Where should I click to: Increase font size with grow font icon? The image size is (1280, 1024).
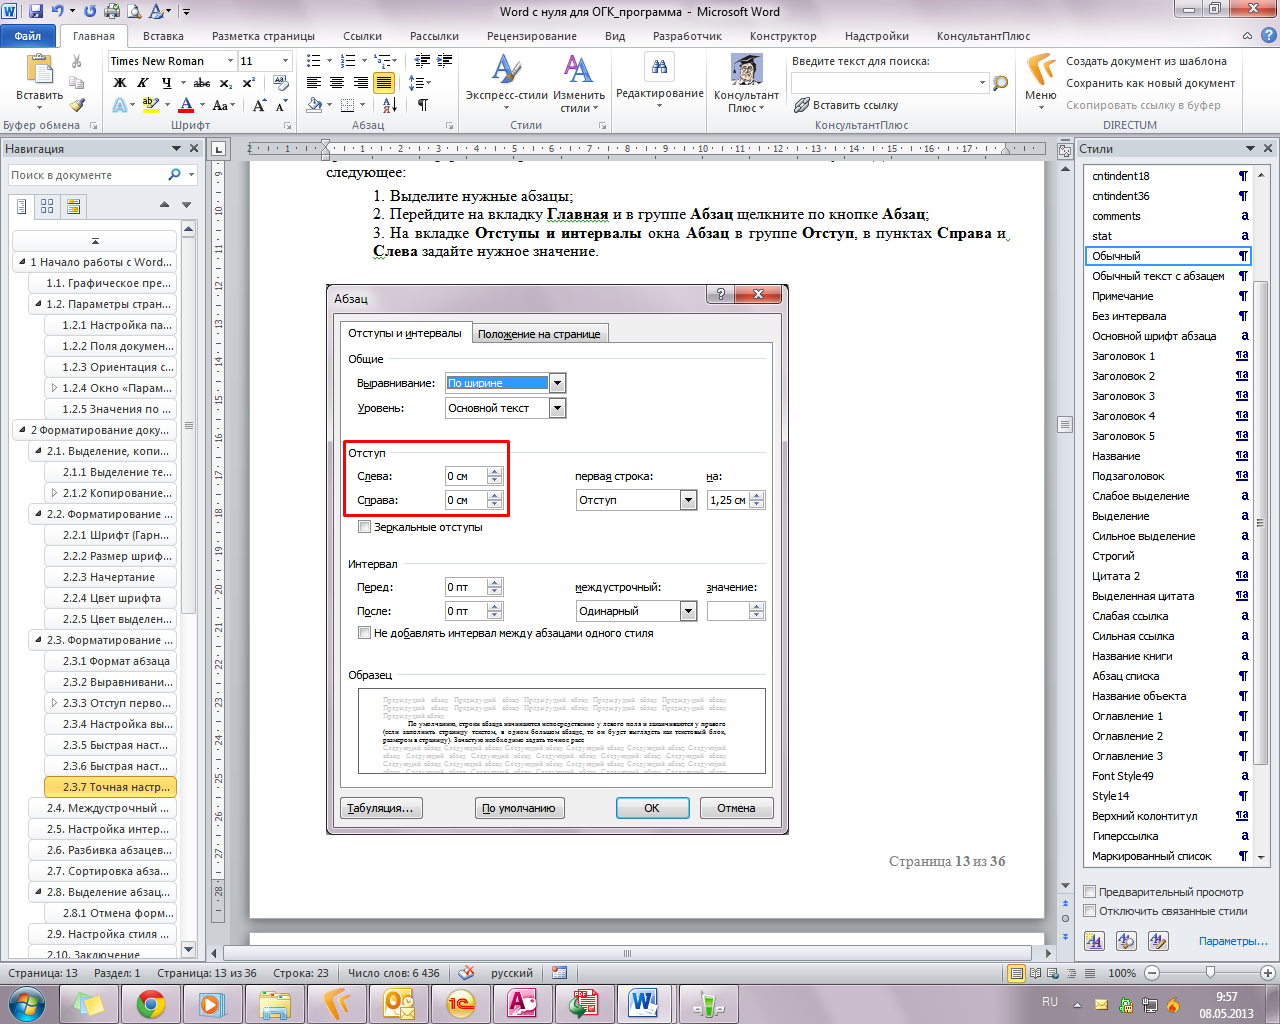coord(260,105)
